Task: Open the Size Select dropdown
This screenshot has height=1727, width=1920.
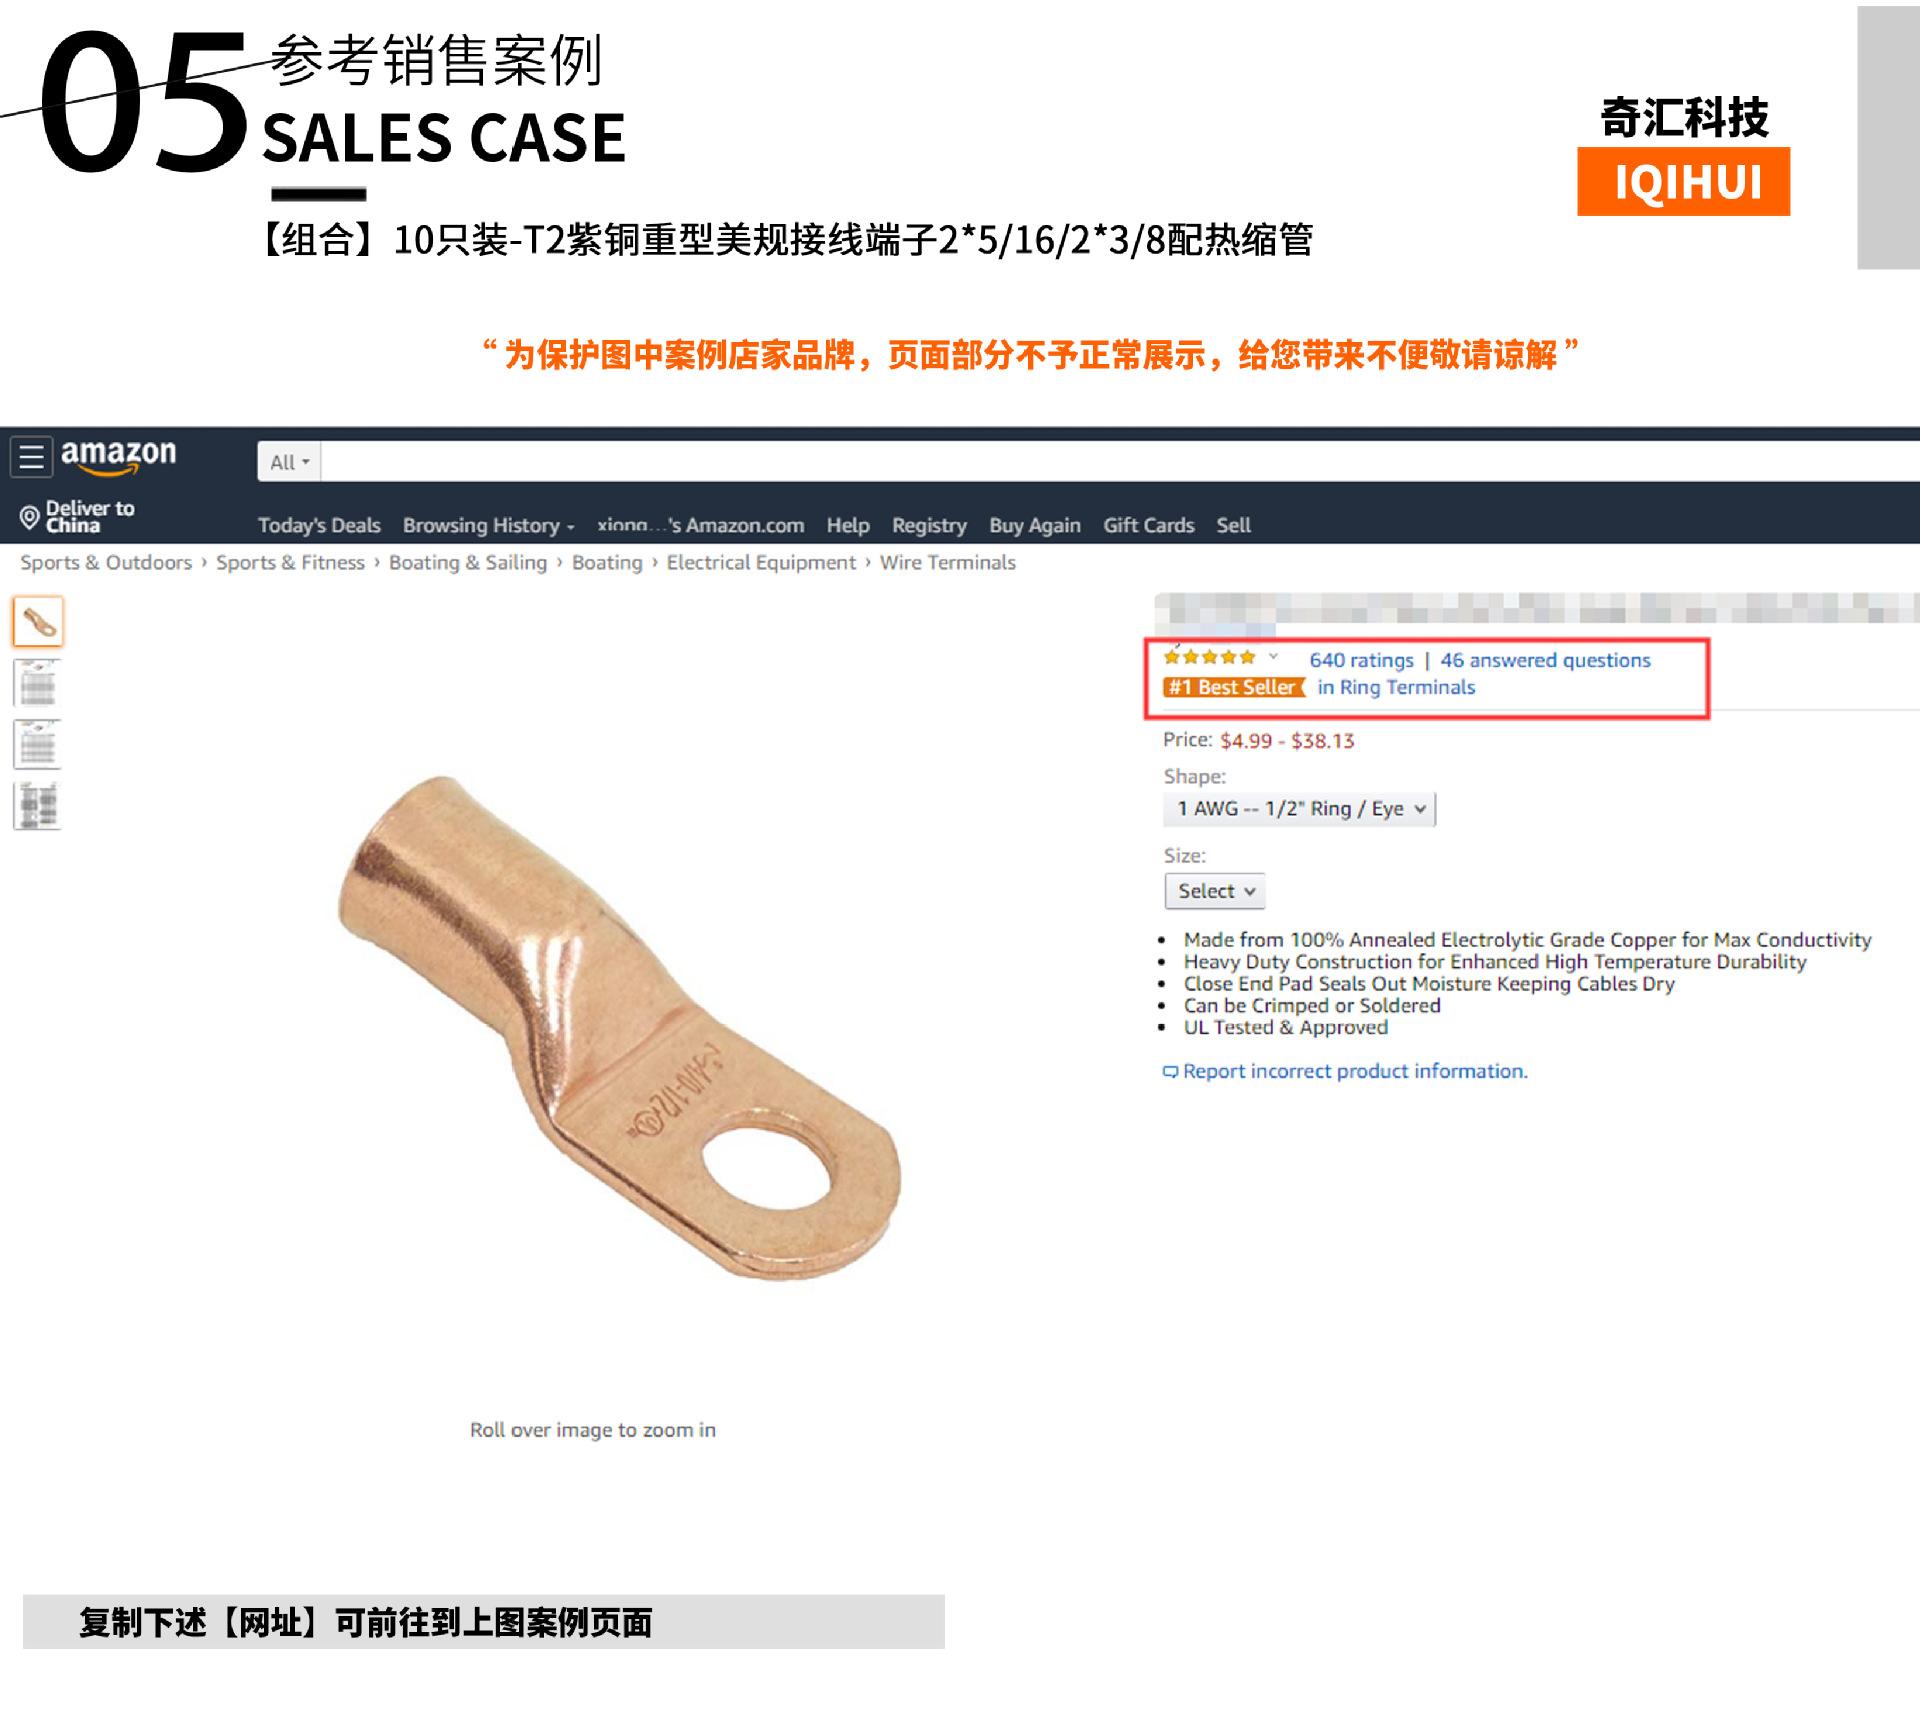Action: click(1214, 891)
